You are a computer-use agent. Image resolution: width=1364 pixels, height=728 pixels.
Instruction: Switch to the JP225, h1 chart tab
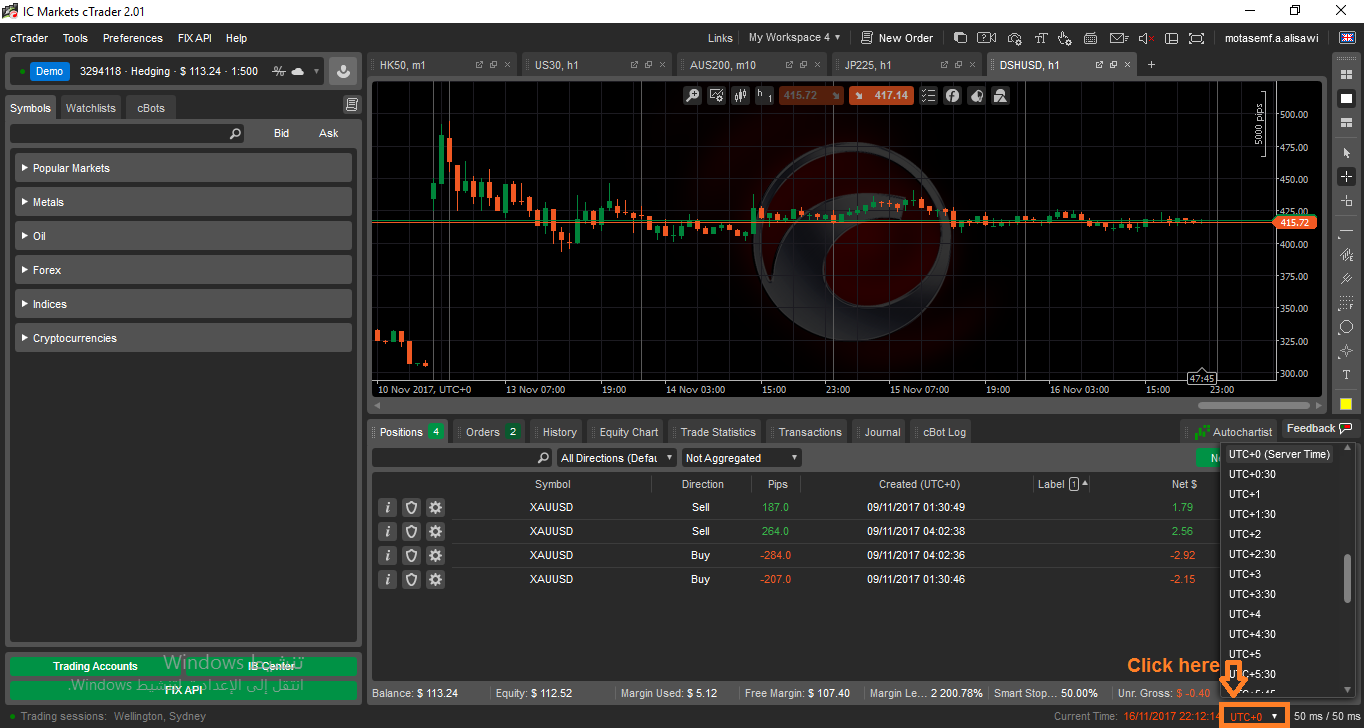pyautogui.click(x=907, y=64)
